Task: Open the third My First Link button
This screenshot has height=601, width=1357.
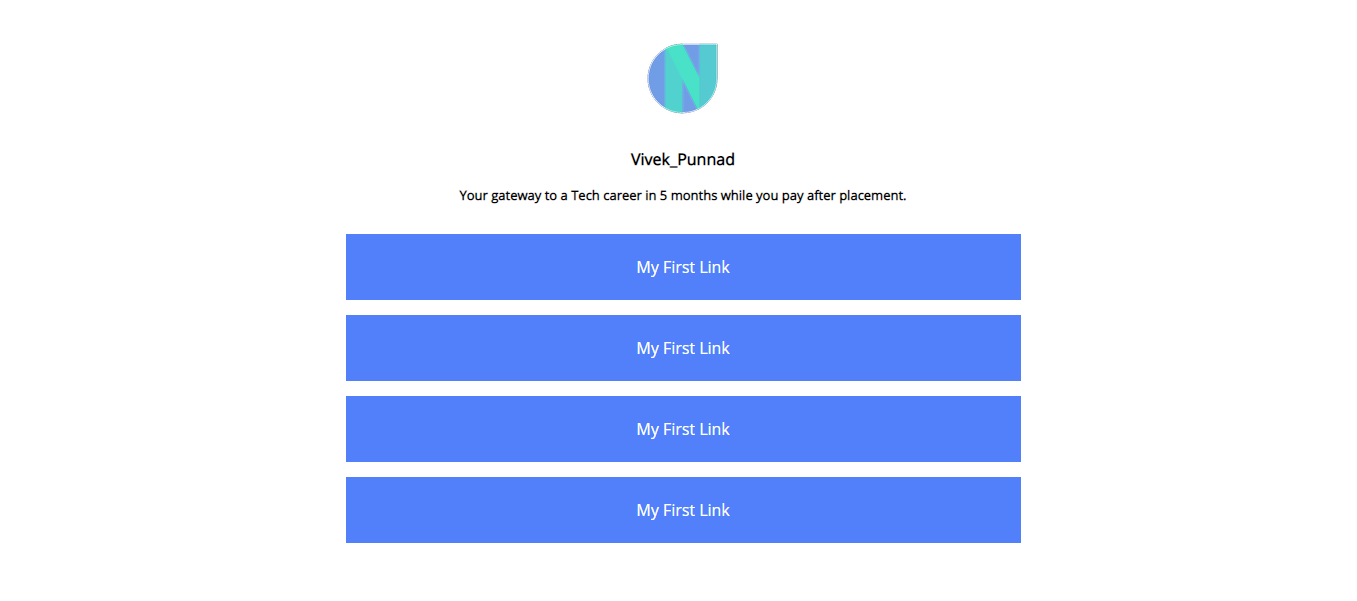Action: coord(683,429)
